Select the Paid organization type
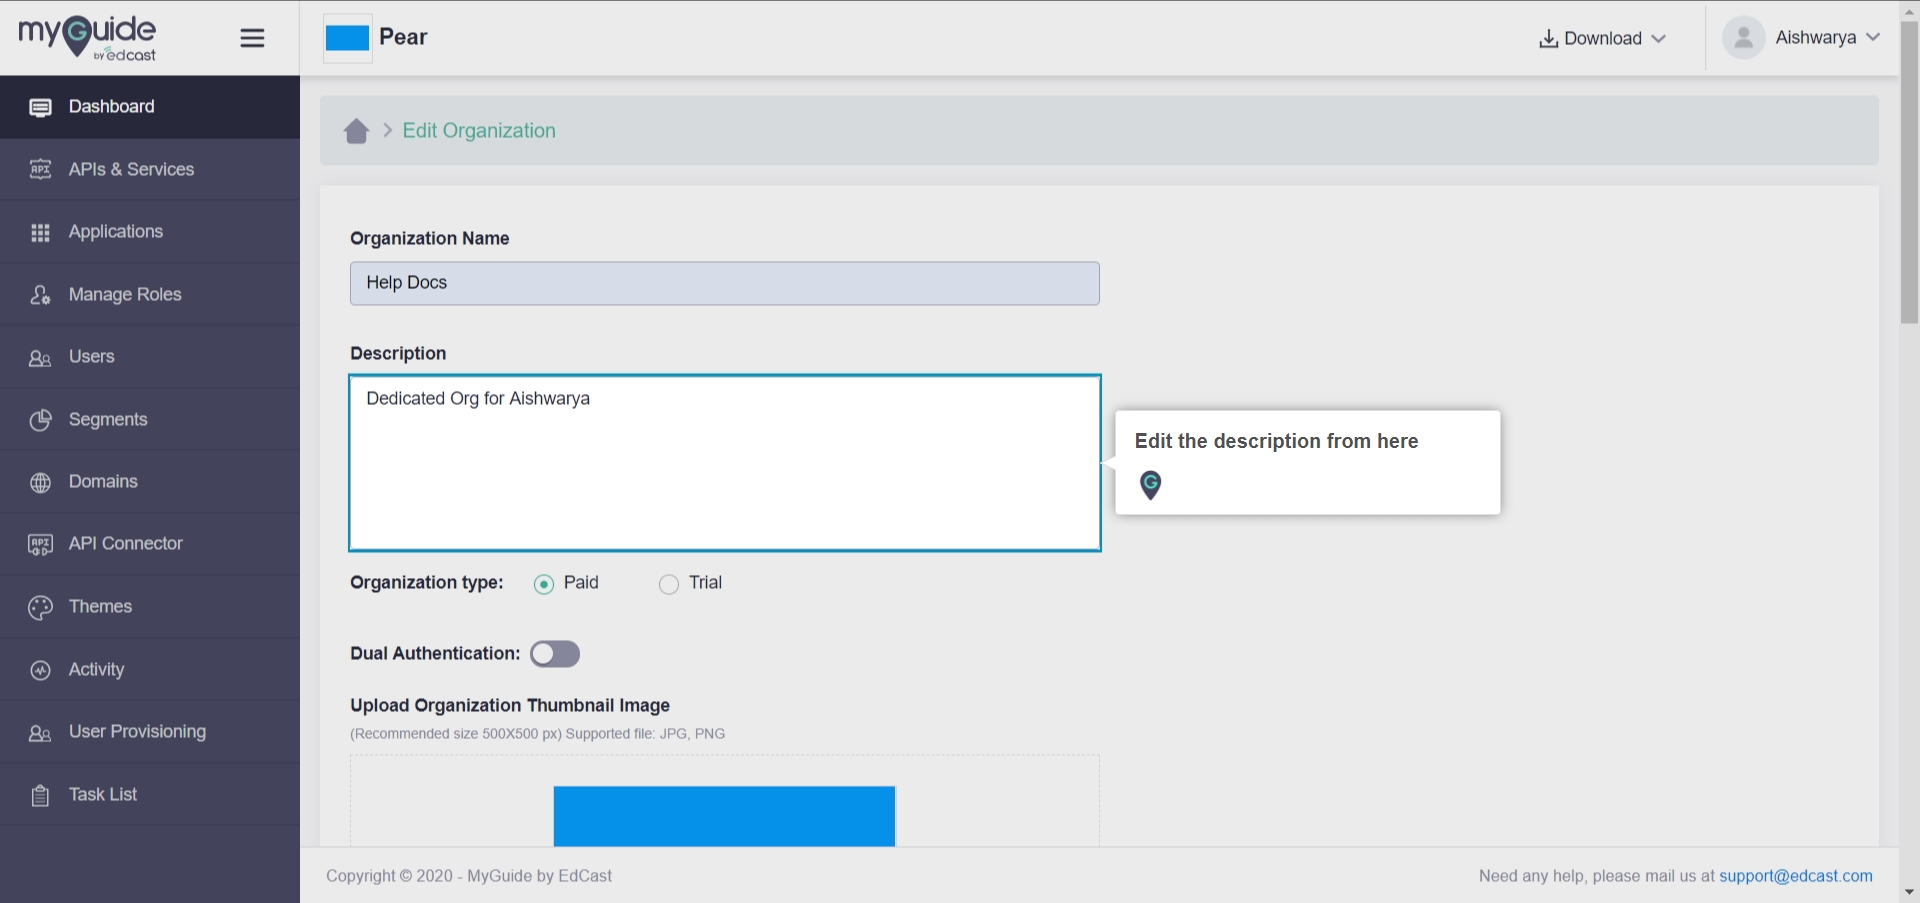 point(544,584)
